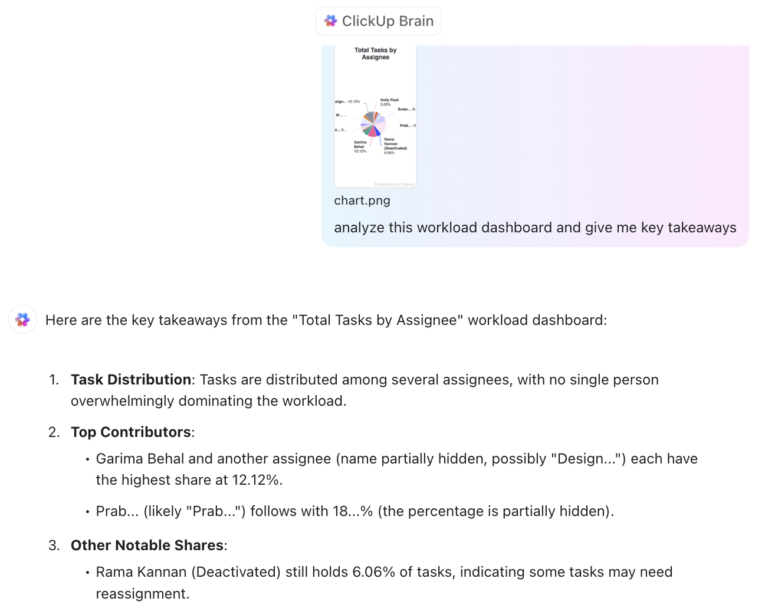Click the pie chart graphic in the attachment
Viewport: 768px width, 608px height.
(x=373, y=124)
